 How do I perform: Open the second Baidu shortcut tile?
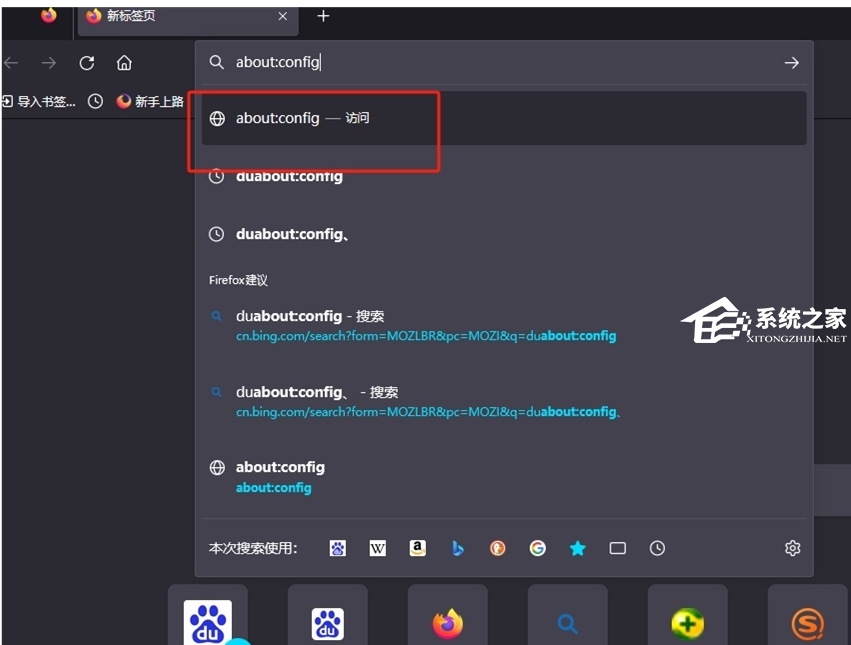(x=328, y=616)
